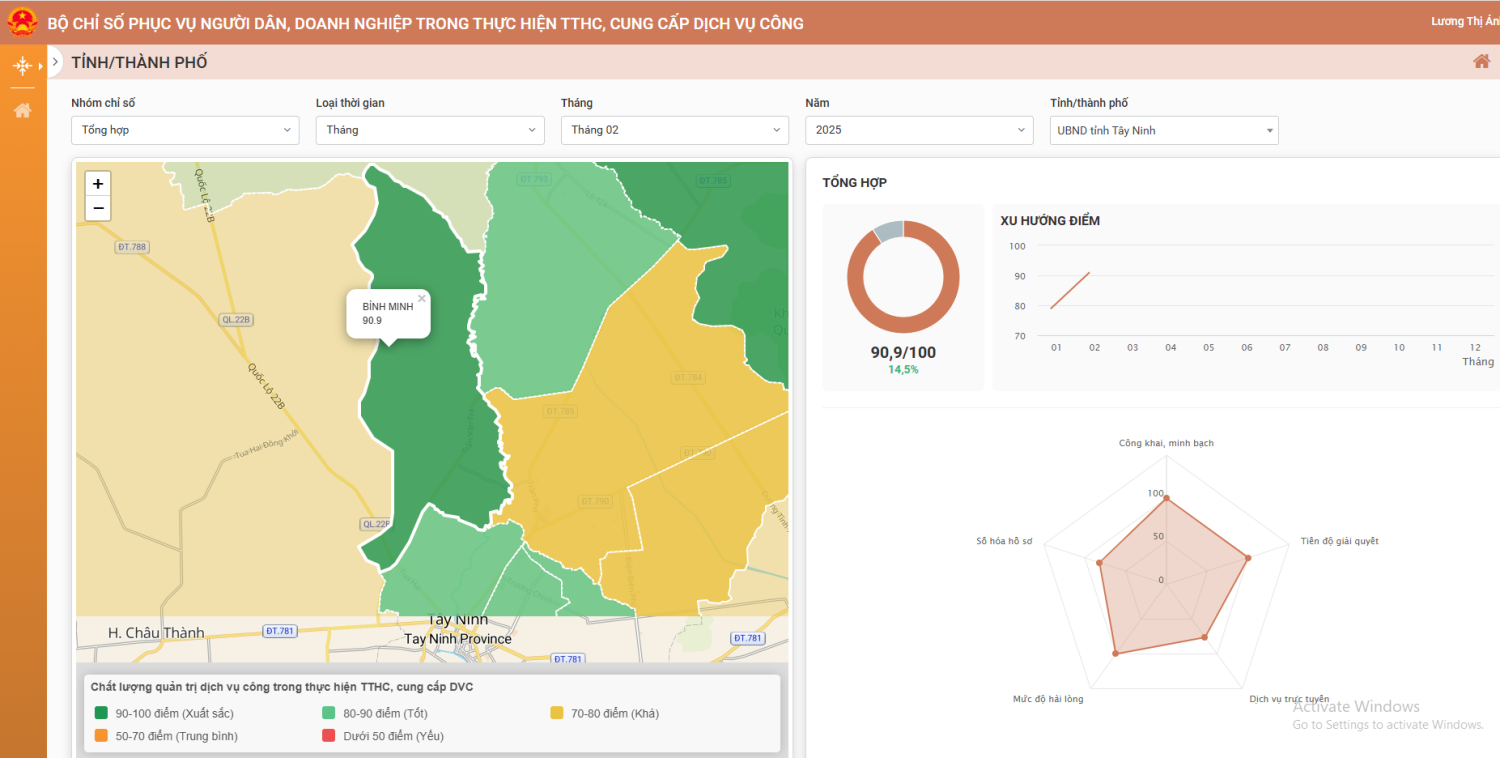The image size is (1500, 758).
Task: Zoom out on the map
Action: (x=97, y=208)
